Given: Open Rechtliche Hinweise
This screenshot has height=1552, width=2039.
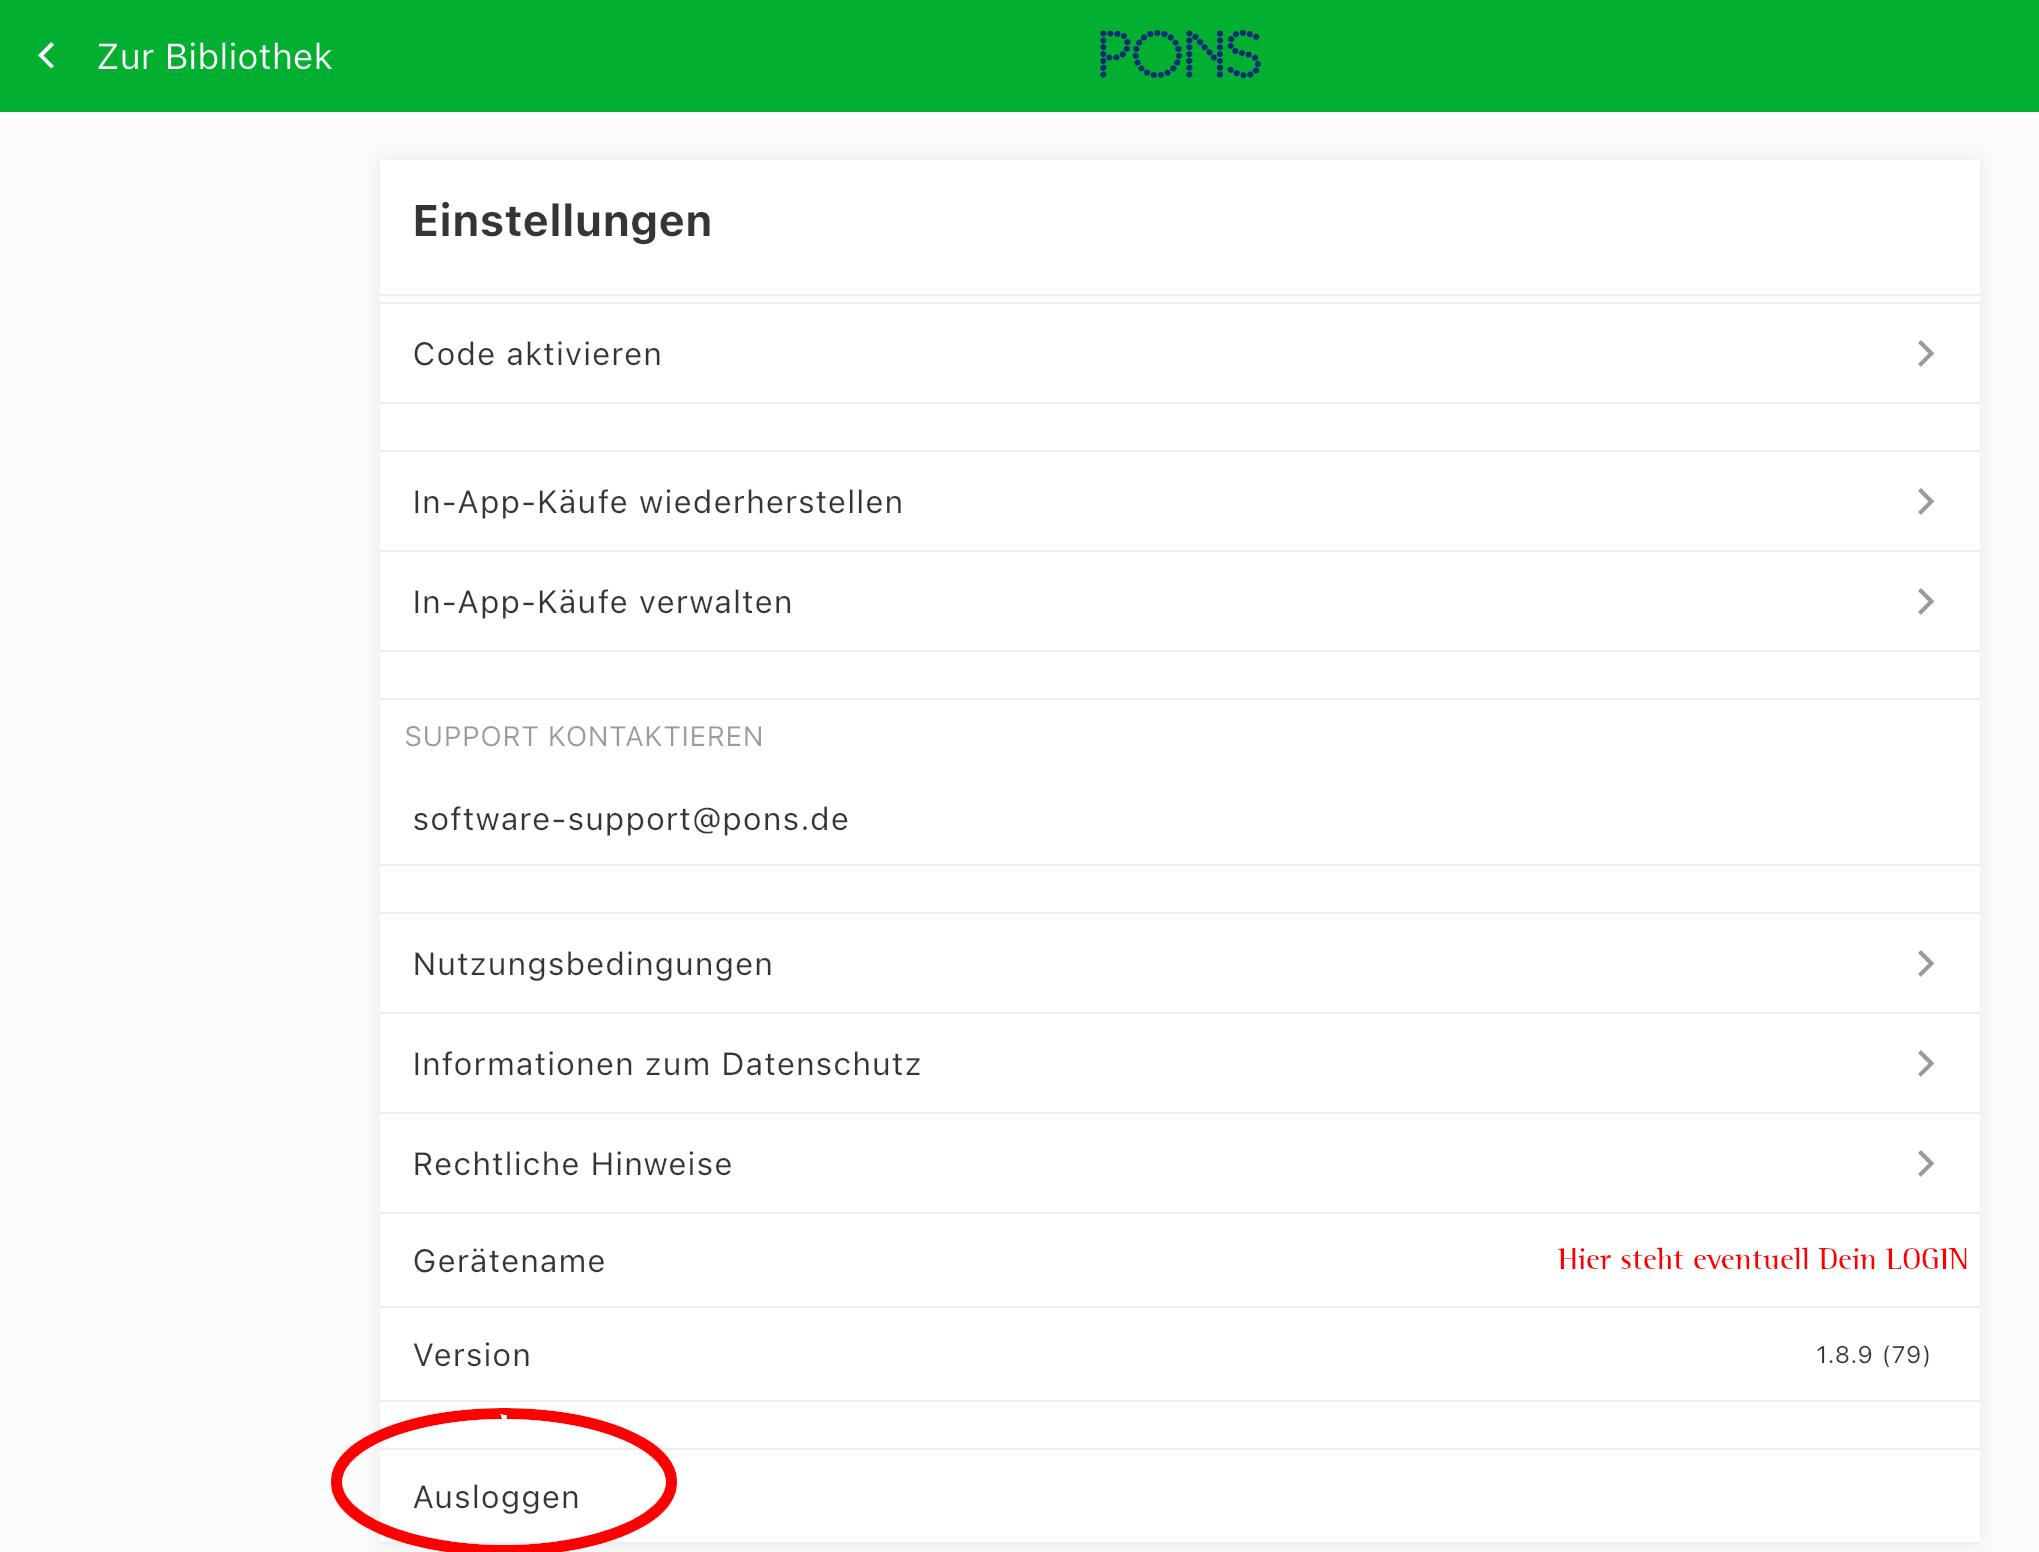Looking at the screenshot, I should click(x=572, y=1164).
